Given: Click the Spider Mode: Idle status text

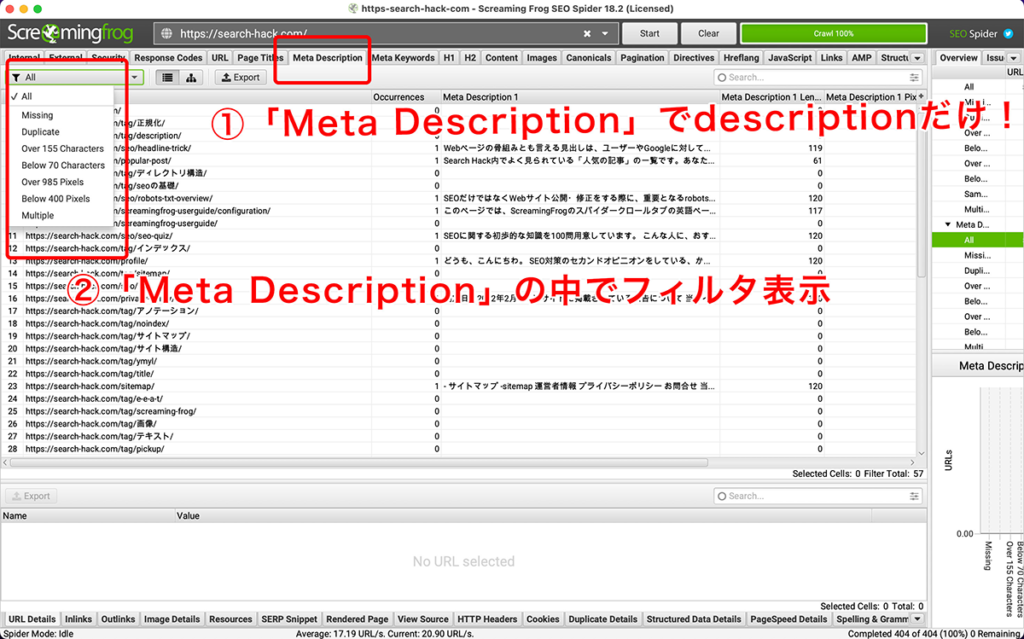Looking at the screenshot, I should 39,634.
